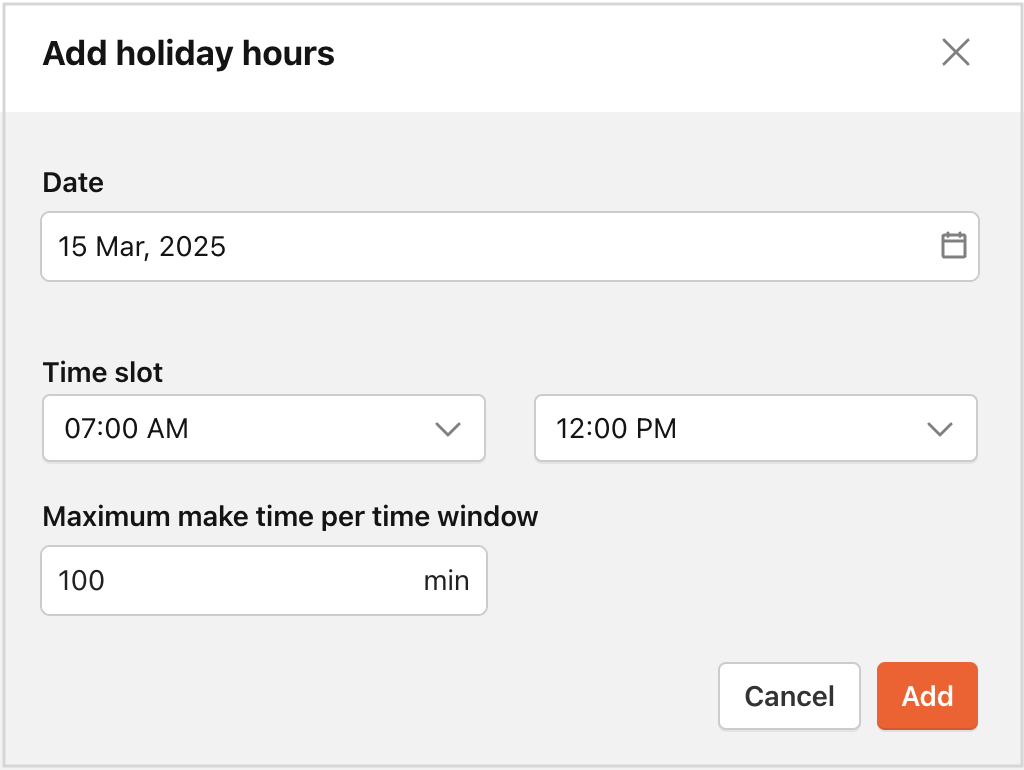Open the 07:00 AM start time dropdown

pyautogui.click(x=264, y=428)
